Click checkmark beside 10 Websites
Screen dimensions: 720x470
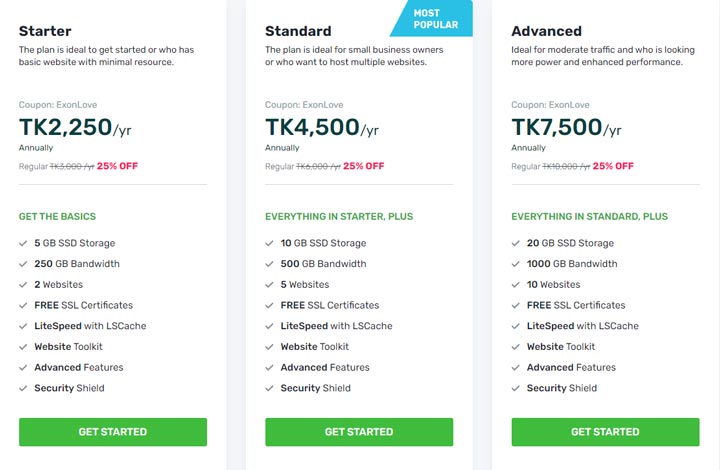click(516, 285)
